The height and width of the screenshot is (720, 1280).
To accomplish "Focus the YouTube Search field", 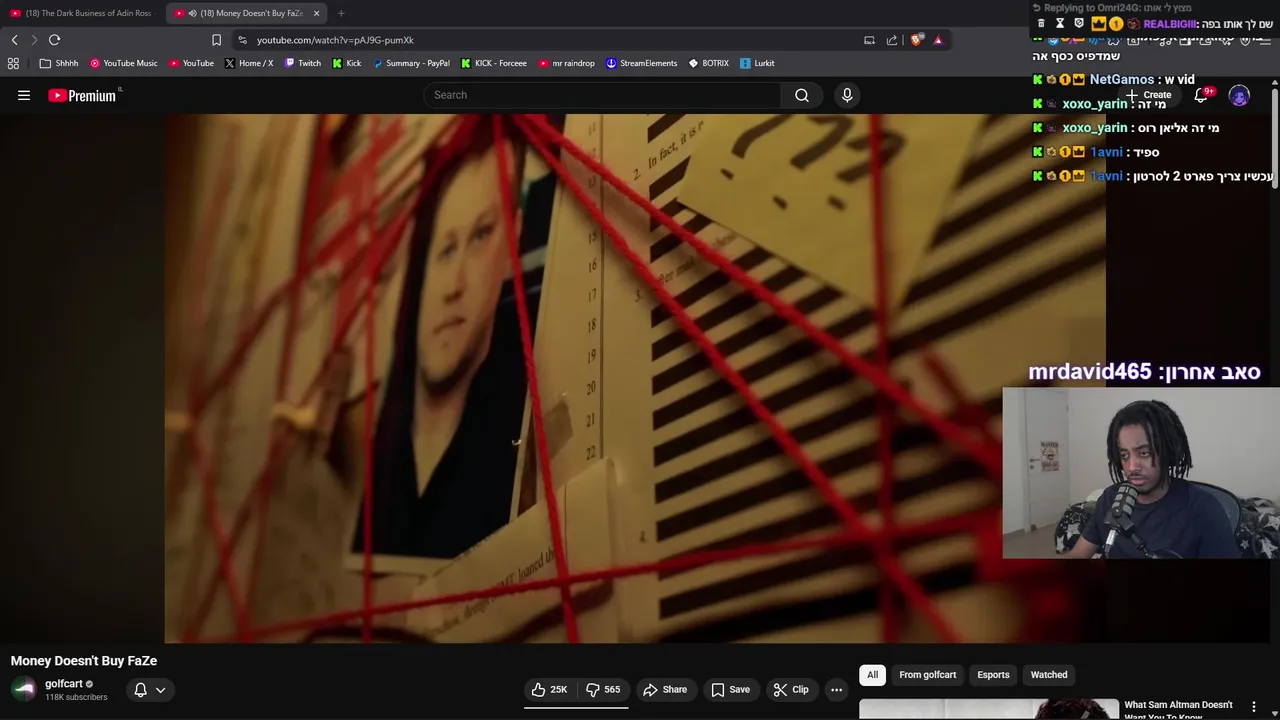I will click(603, 95).
